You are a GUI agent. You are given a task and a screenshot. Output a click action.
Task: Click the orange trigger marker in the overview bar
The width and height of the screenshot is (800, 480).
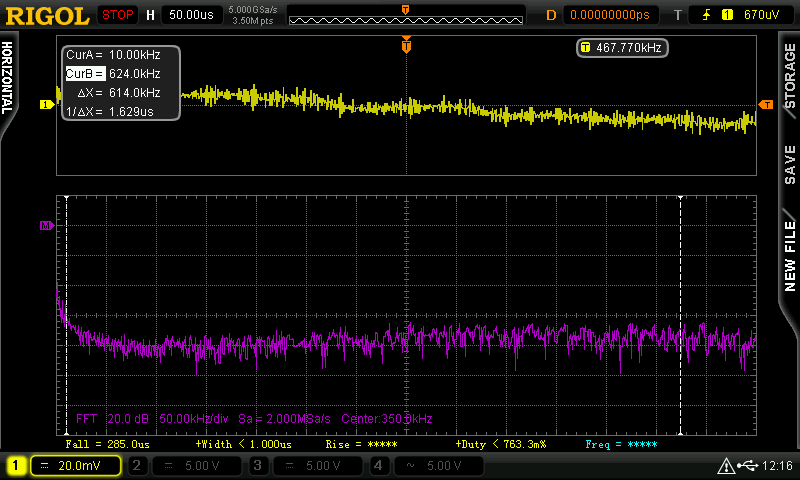pos(406,10)
